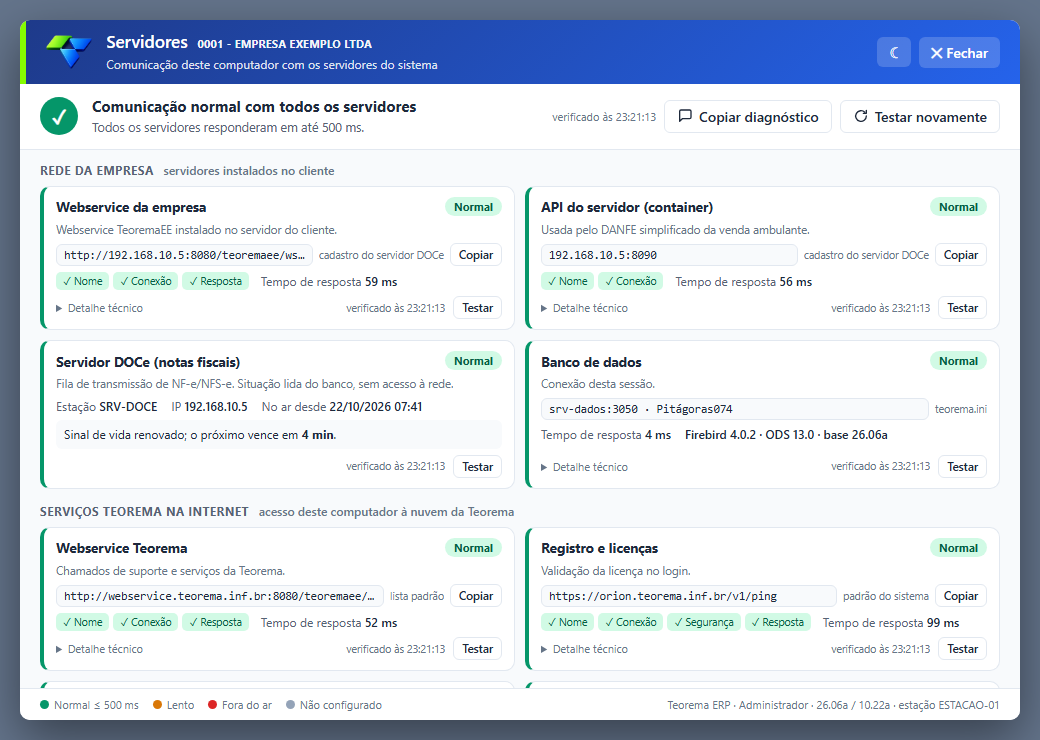Image resolution: width=1040 pixels, height=740 pixels.
Task: Click the Normal status pill on Banco de dados
Action: coord(958,361)
